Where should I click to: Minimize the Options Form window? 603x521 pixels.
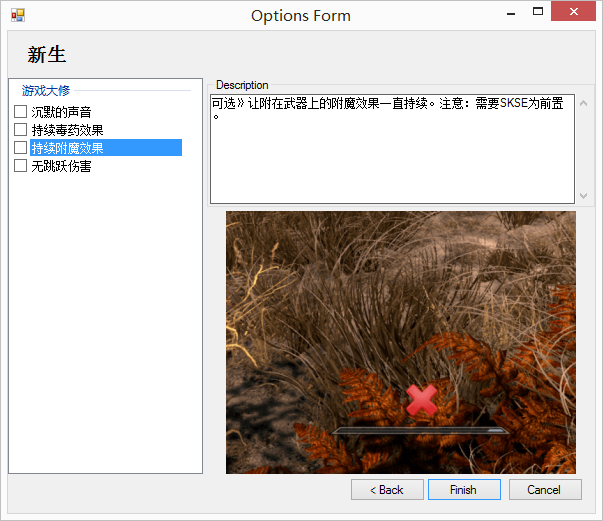510,13
